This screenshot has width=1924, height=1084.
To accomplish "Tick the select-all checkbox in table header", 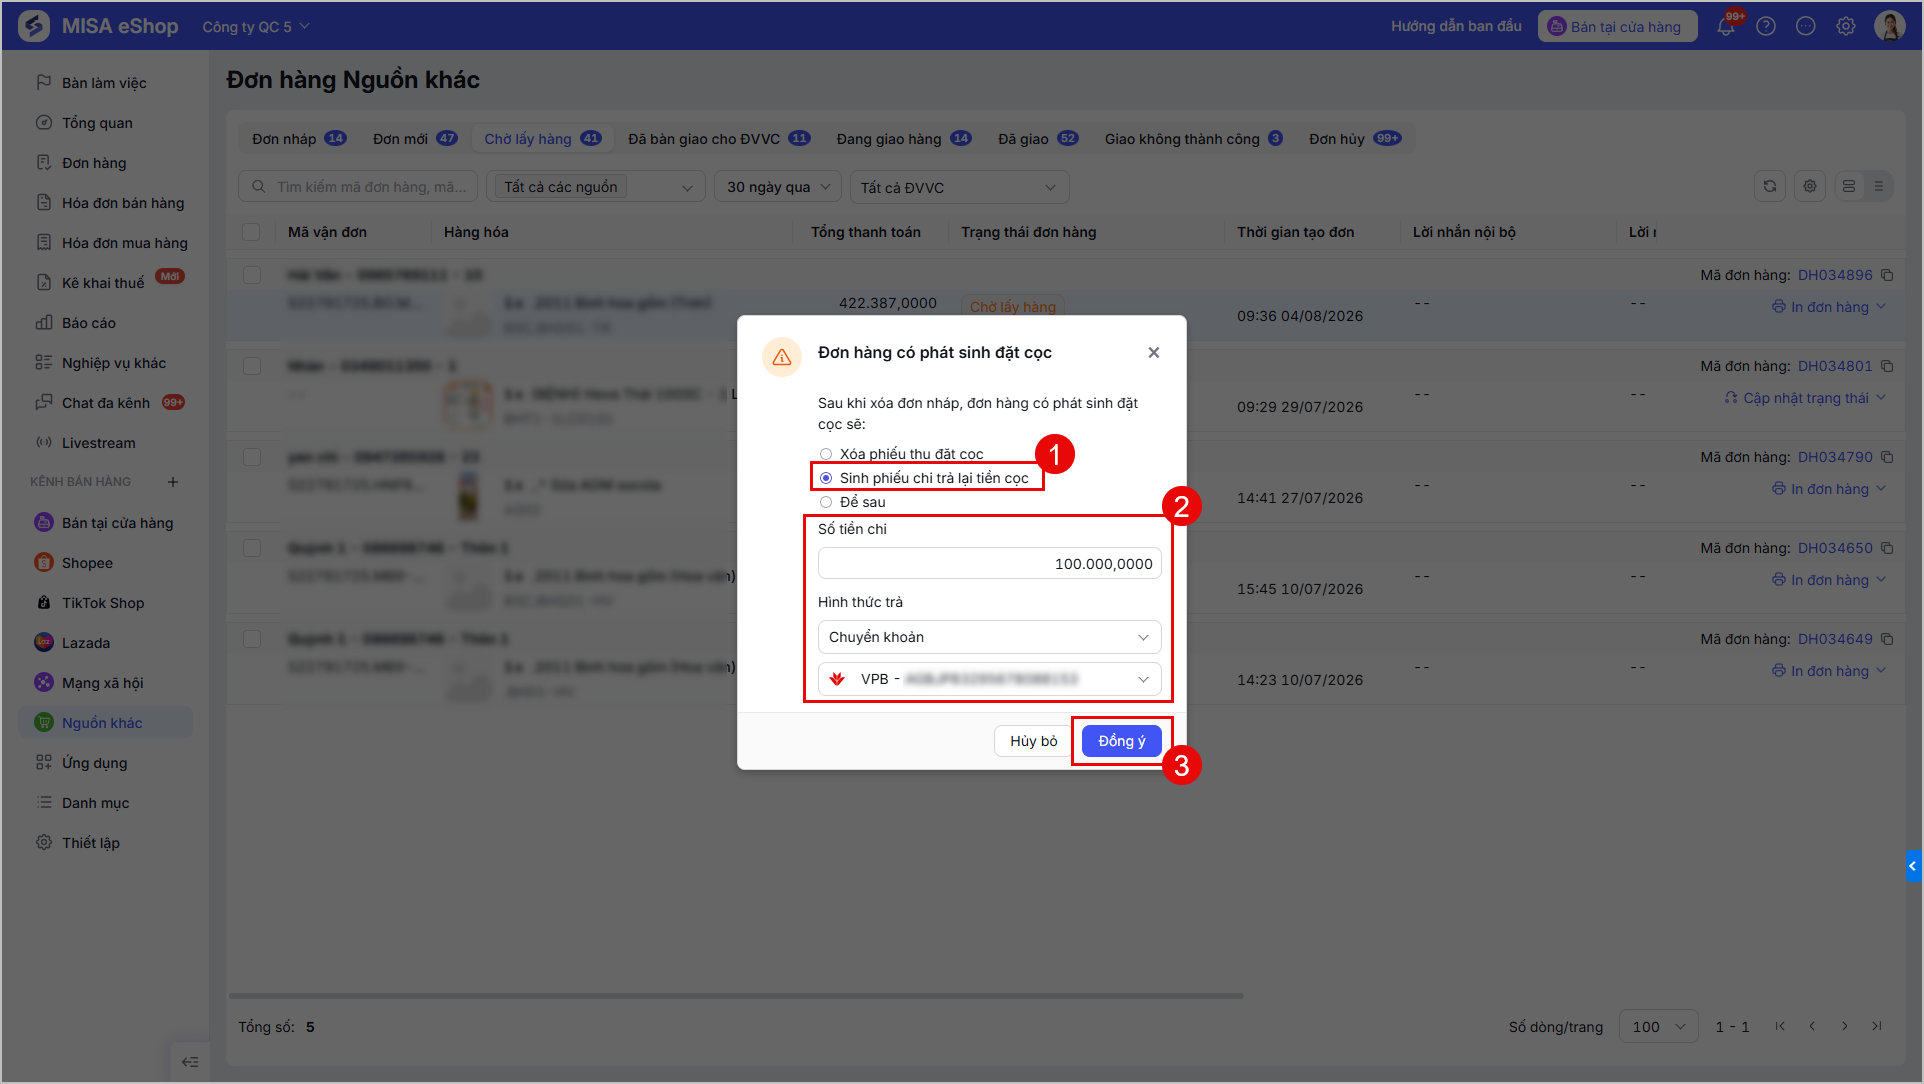I will pos(251,232).
